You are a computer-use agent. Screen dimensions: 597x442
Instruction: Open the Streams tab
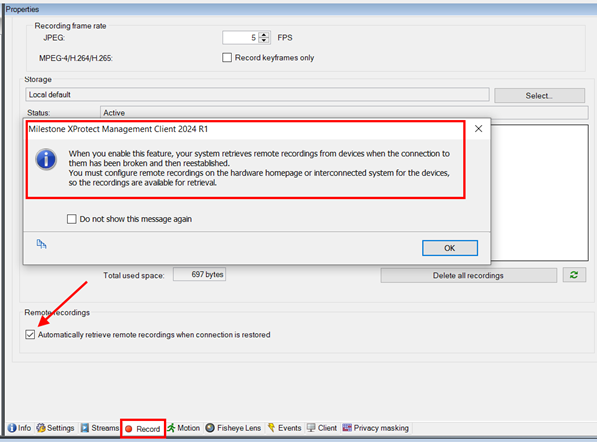(x=100, y=428)
